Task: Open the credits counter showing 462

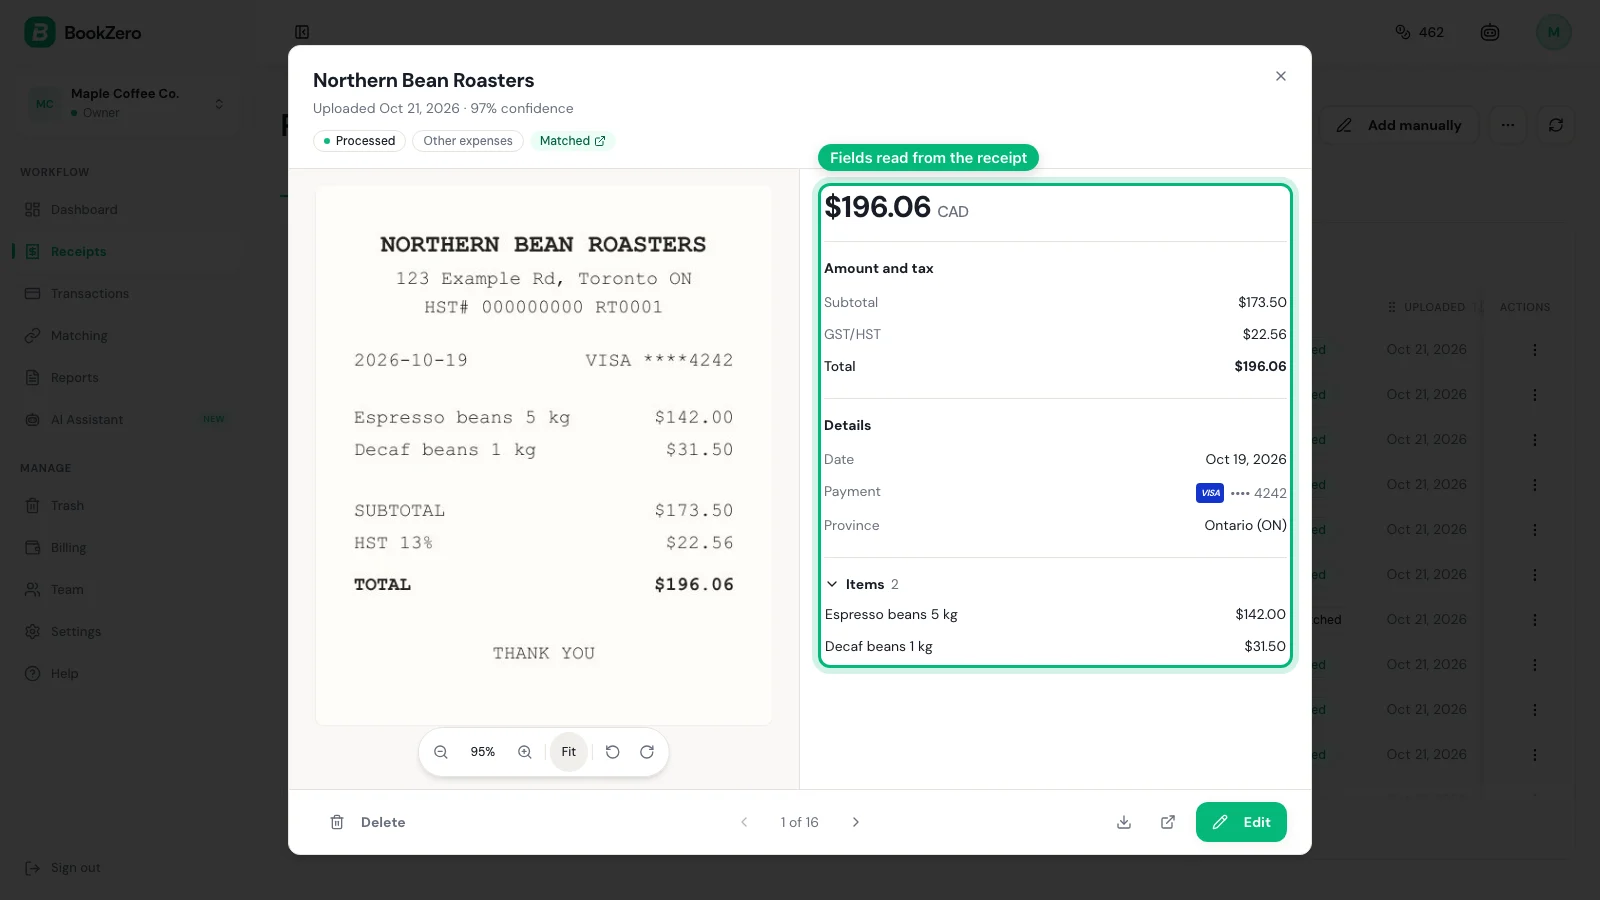Action: tap(1420, 32)
